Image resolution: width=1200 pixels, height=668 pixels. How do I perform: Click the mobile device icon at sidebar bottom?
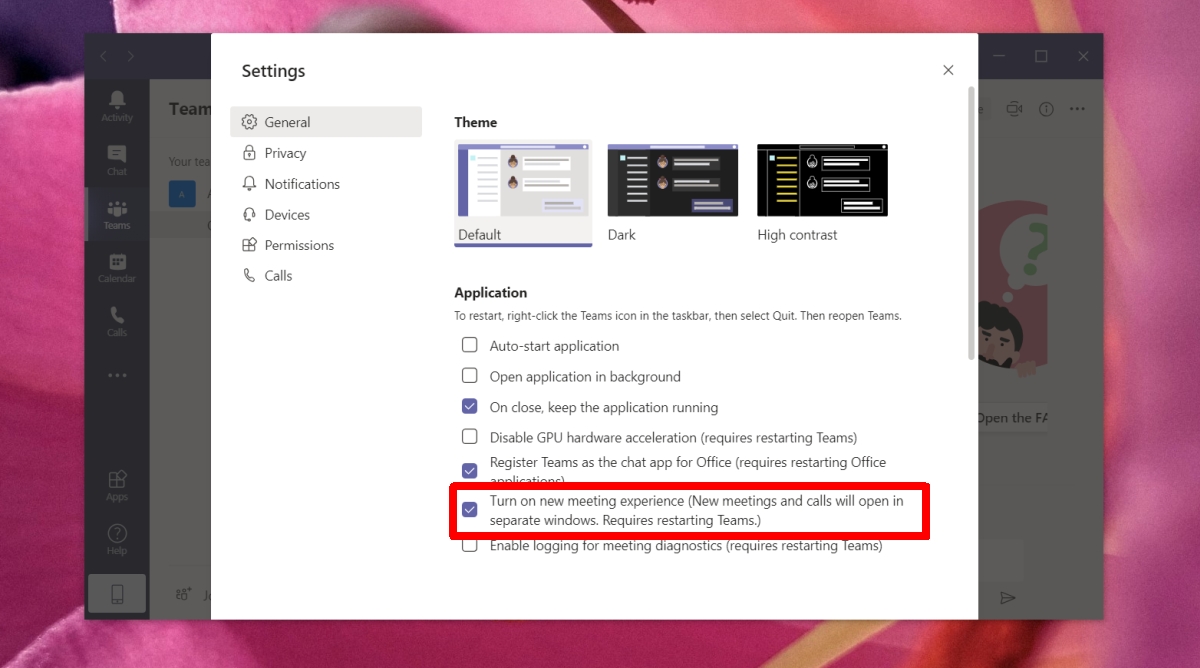pos(117,594)
